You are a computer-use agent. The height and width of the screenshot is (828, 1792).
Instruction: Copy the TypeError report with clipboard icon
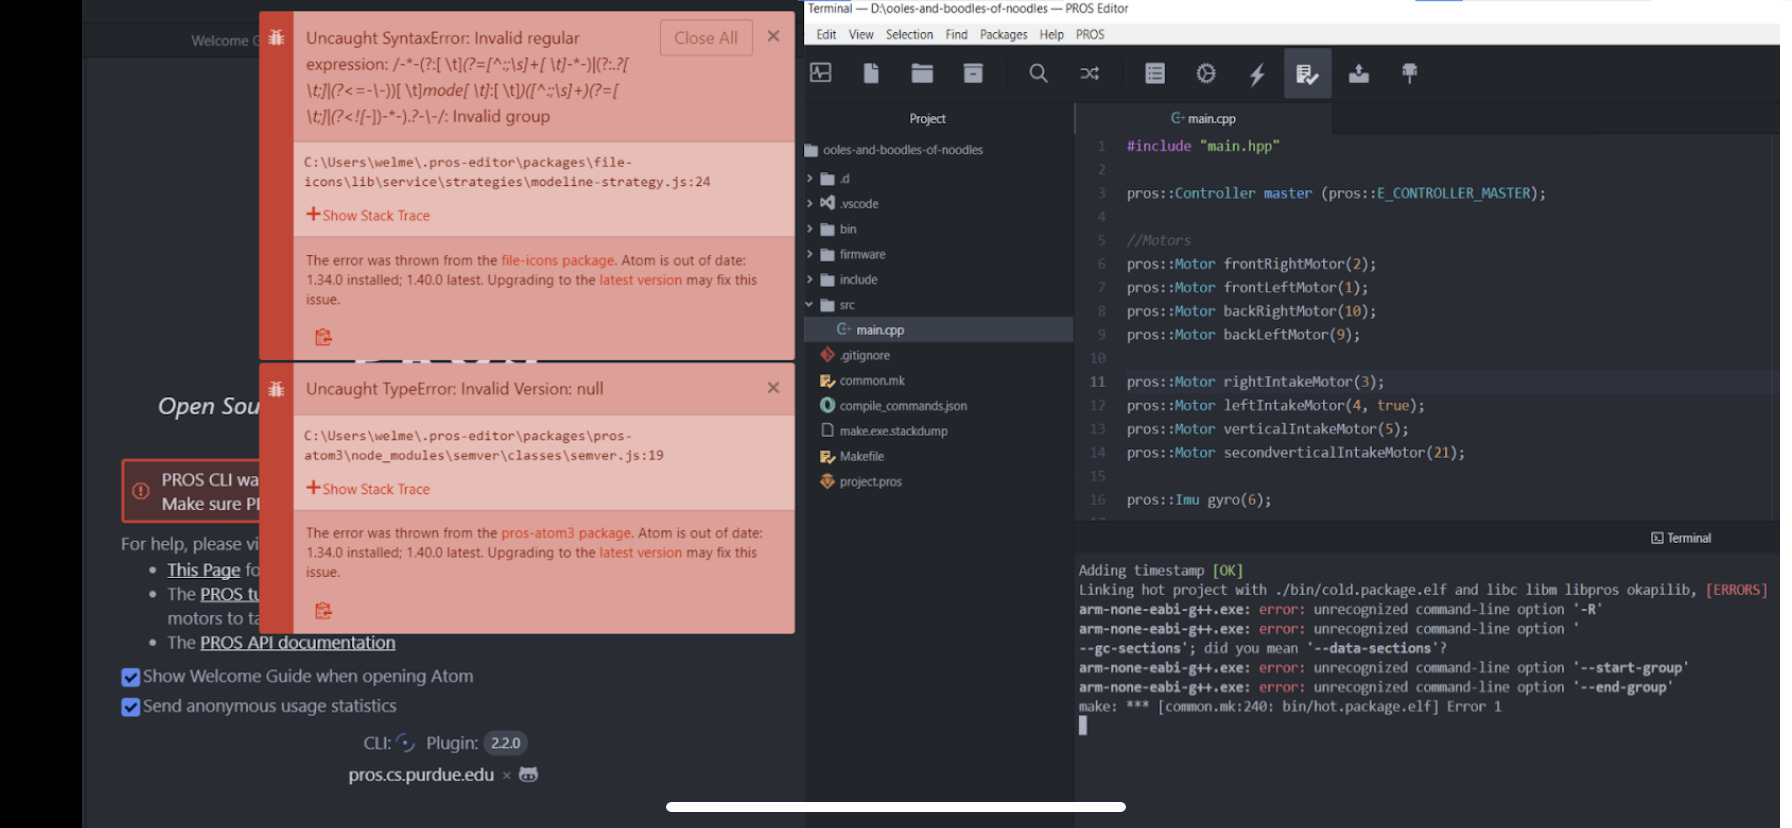(x=323, y=610)
